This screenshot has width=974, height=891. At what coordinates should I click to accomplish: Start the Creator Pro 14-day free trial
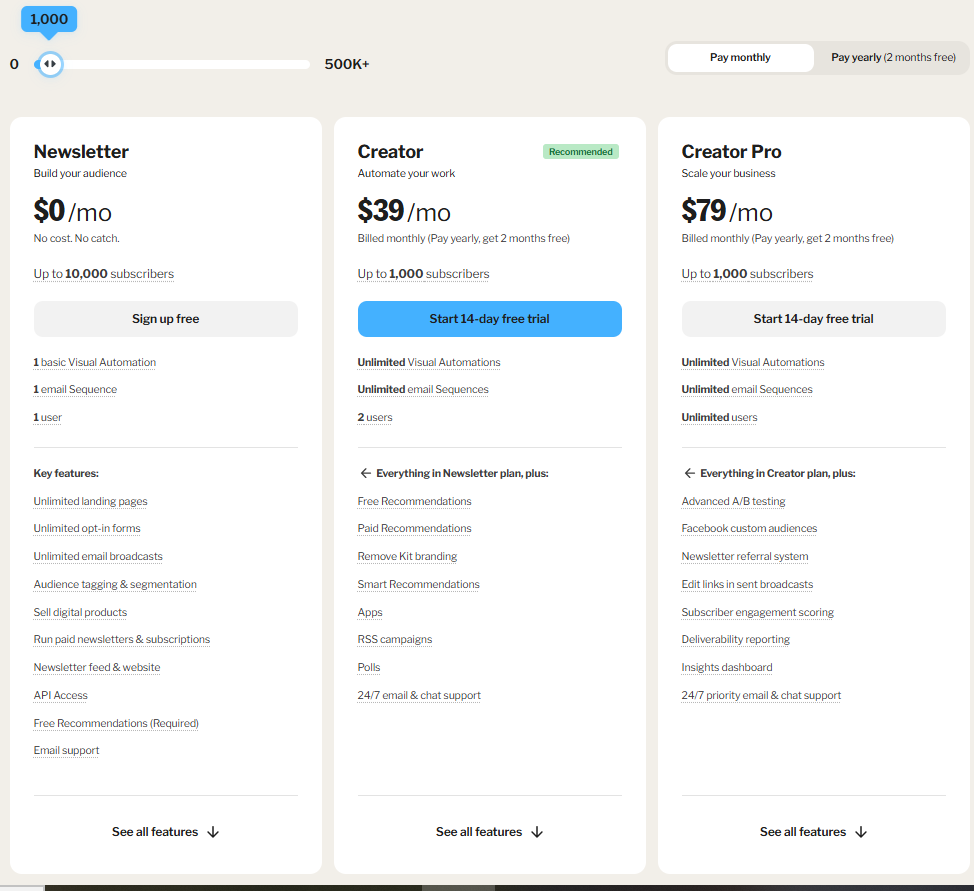813,319
